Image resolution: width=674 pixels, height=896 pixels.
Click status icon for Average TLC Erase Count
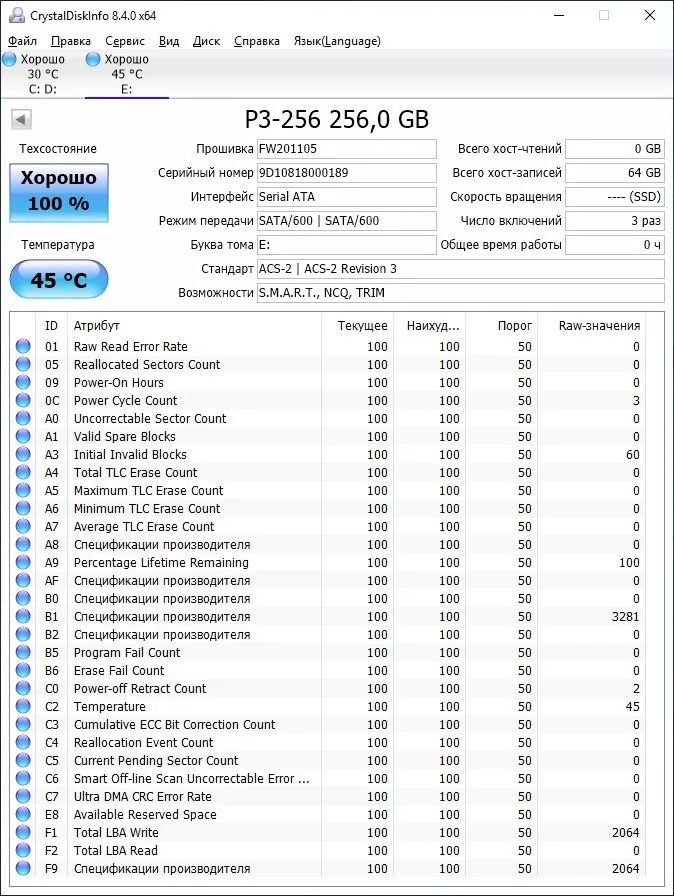click(23, 526)
